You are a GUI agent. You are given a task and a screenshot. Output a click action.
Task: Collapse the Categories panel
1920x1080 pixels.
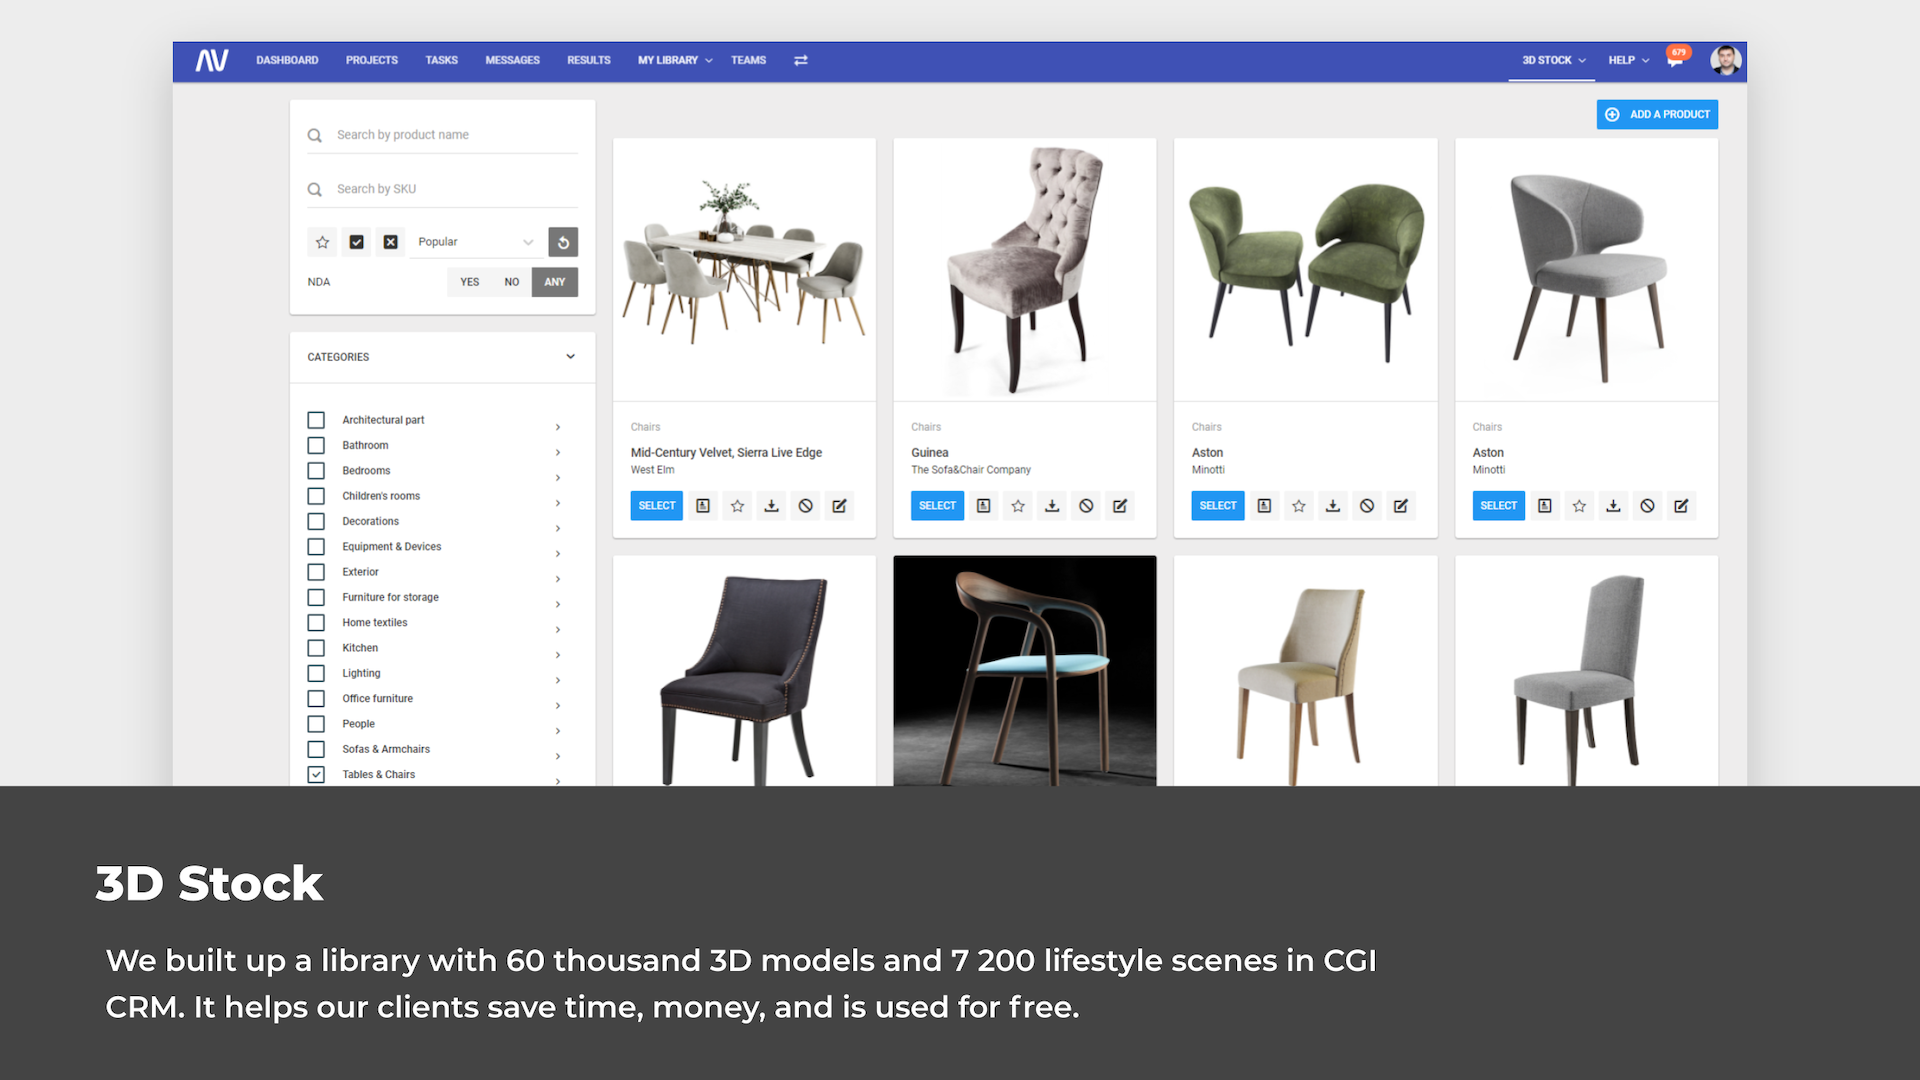click(570, 356)
